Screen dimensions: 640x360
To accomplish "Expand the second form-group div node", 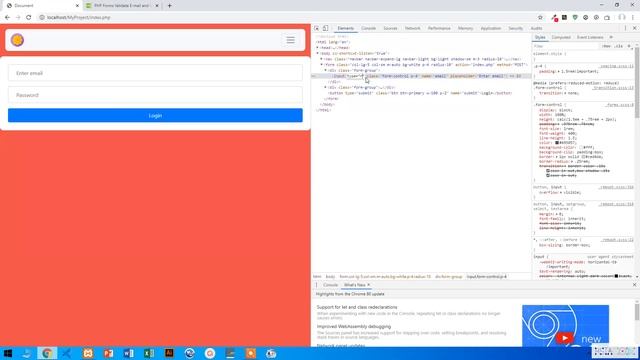I will click(x=326, y=87).
